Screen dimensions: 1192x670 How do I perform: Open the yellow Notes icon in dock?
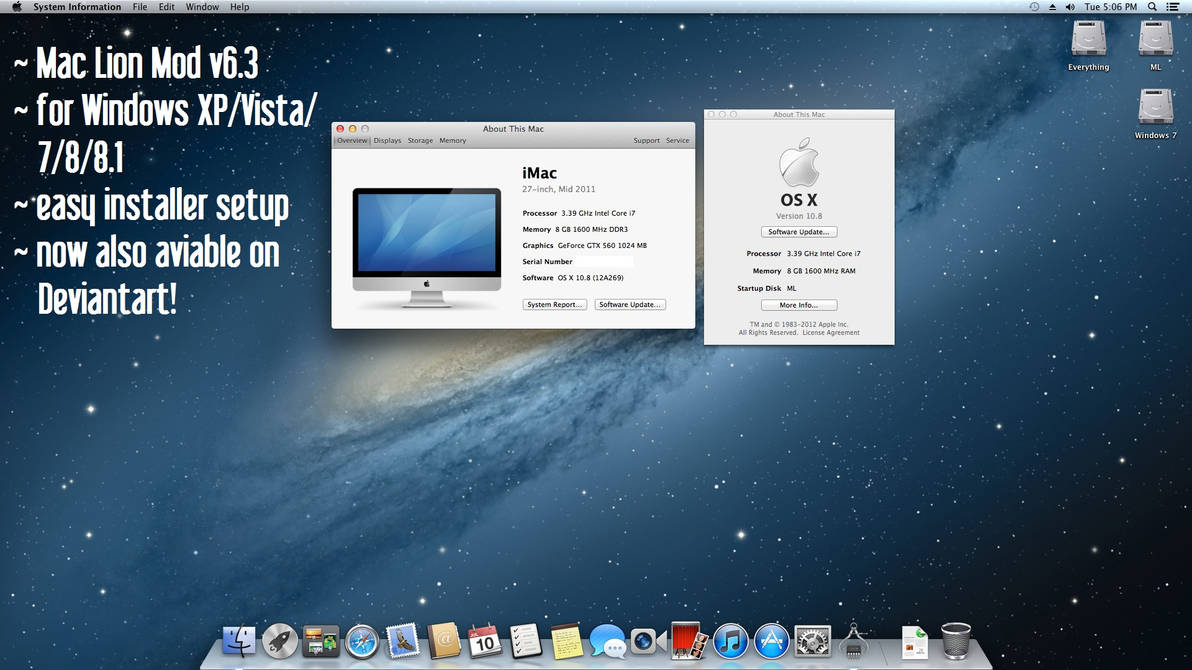[566, 641]
